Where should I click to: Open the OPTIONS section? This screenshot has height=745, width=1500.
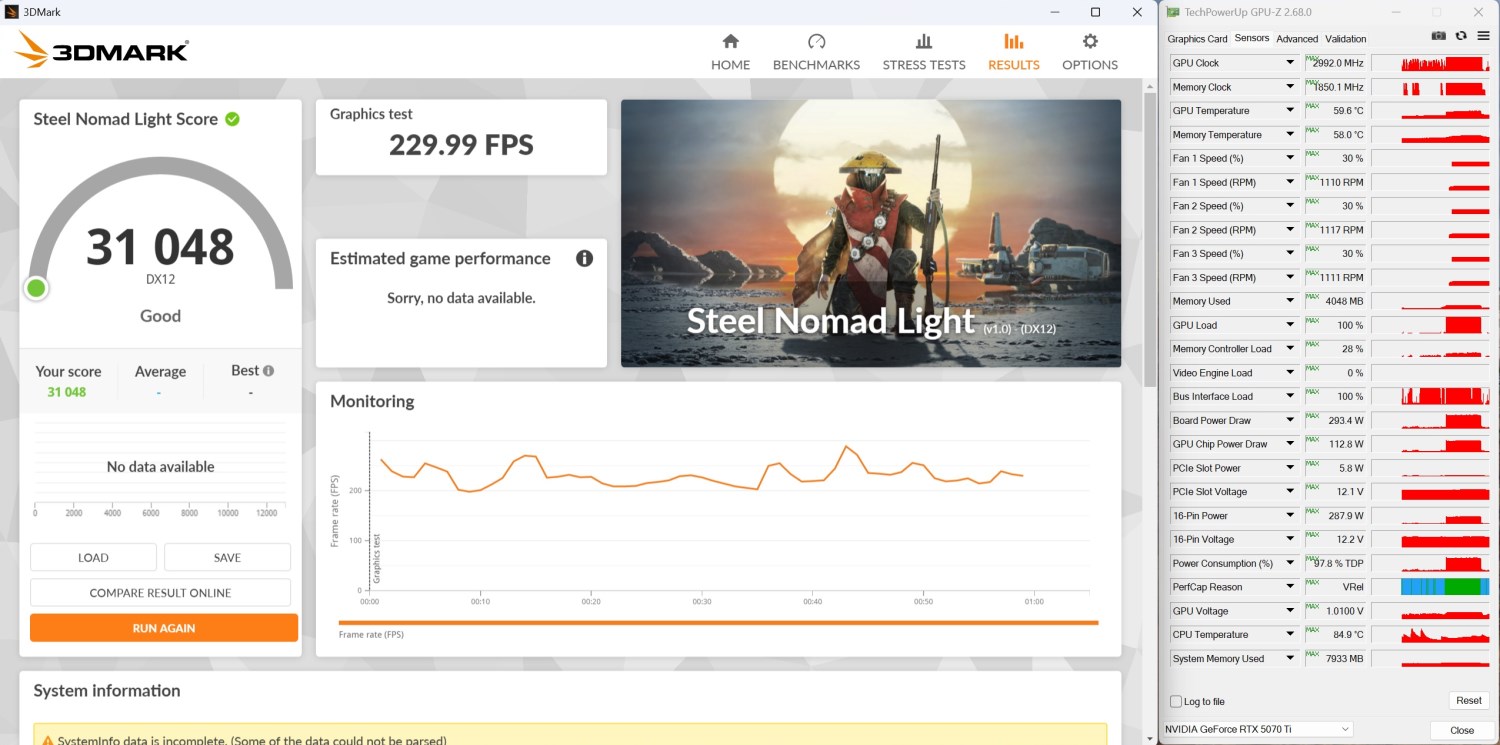tap(1090, 52)
